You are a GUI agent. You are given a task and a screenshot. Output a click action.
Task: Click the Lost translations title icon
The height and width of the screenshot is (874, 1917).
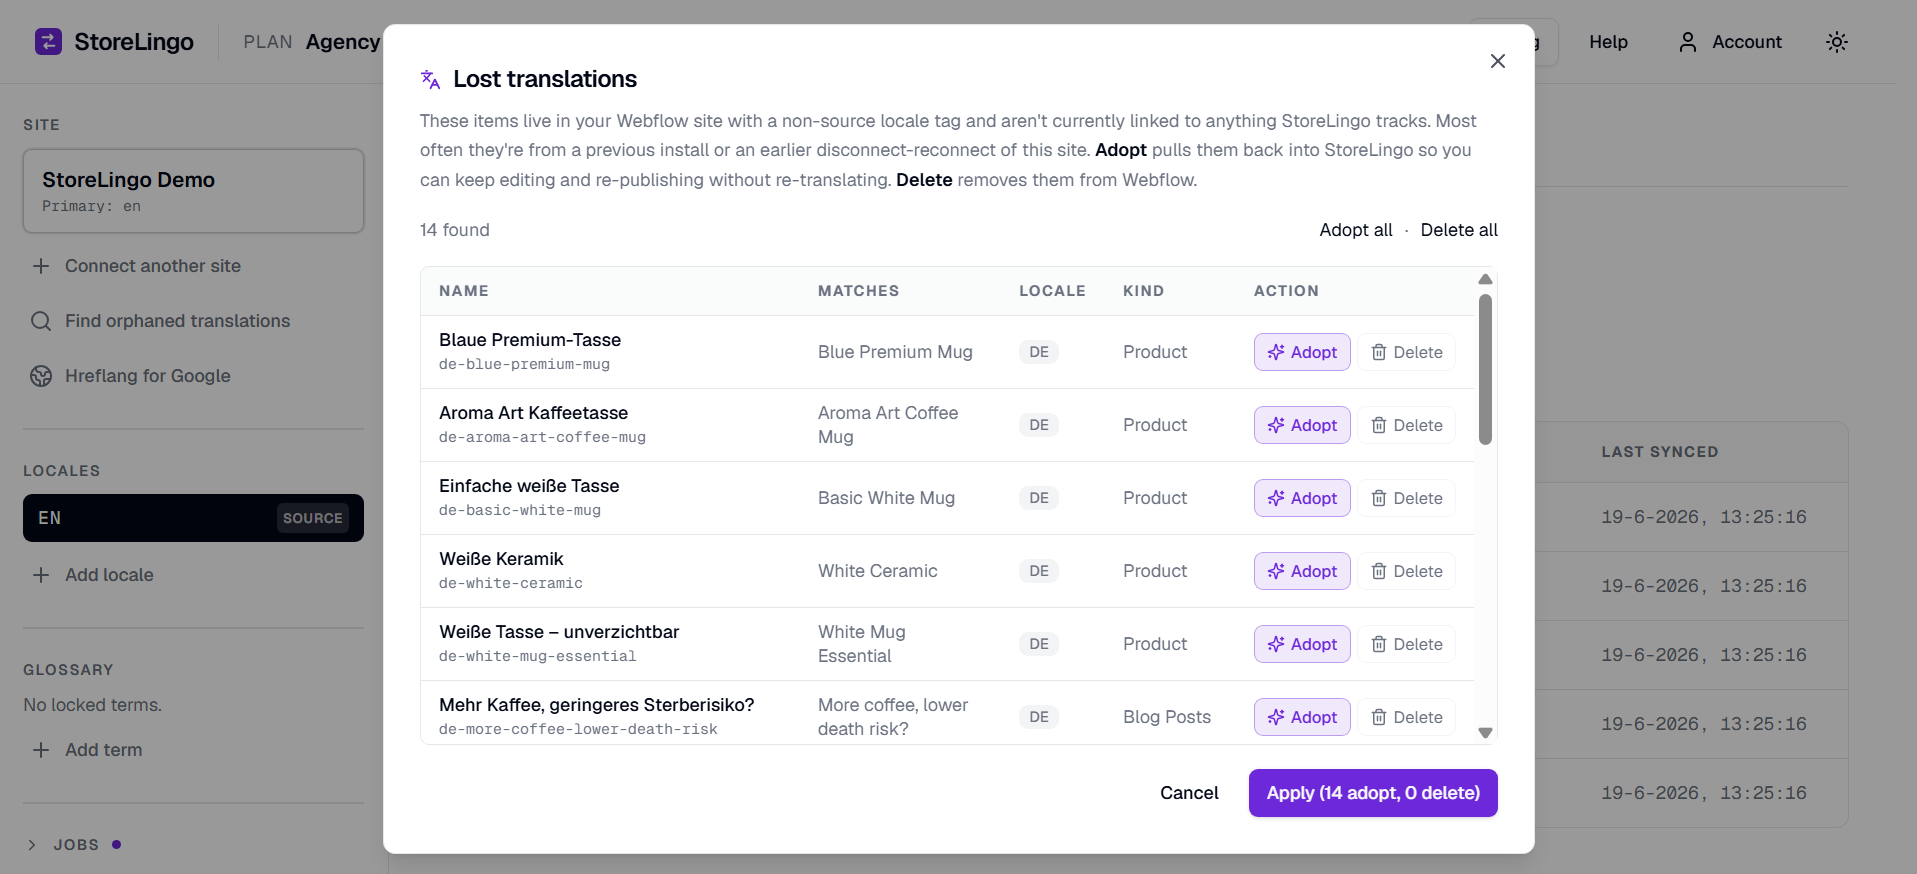click(431, 79)
